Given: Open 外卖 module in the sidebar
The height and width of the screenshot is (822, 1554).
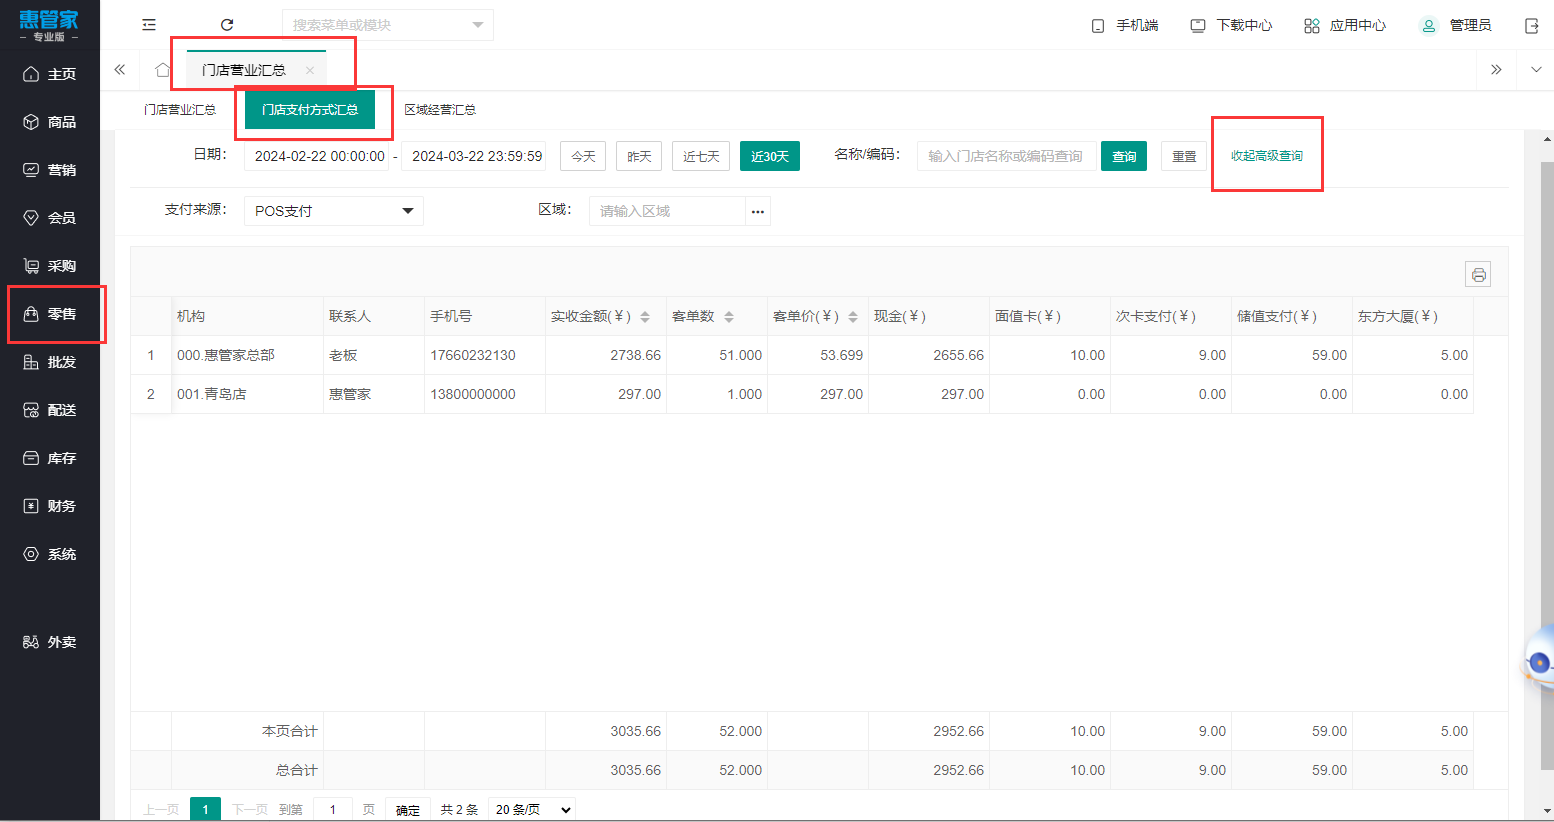Looking at the screenshot, I should (50, 642).
